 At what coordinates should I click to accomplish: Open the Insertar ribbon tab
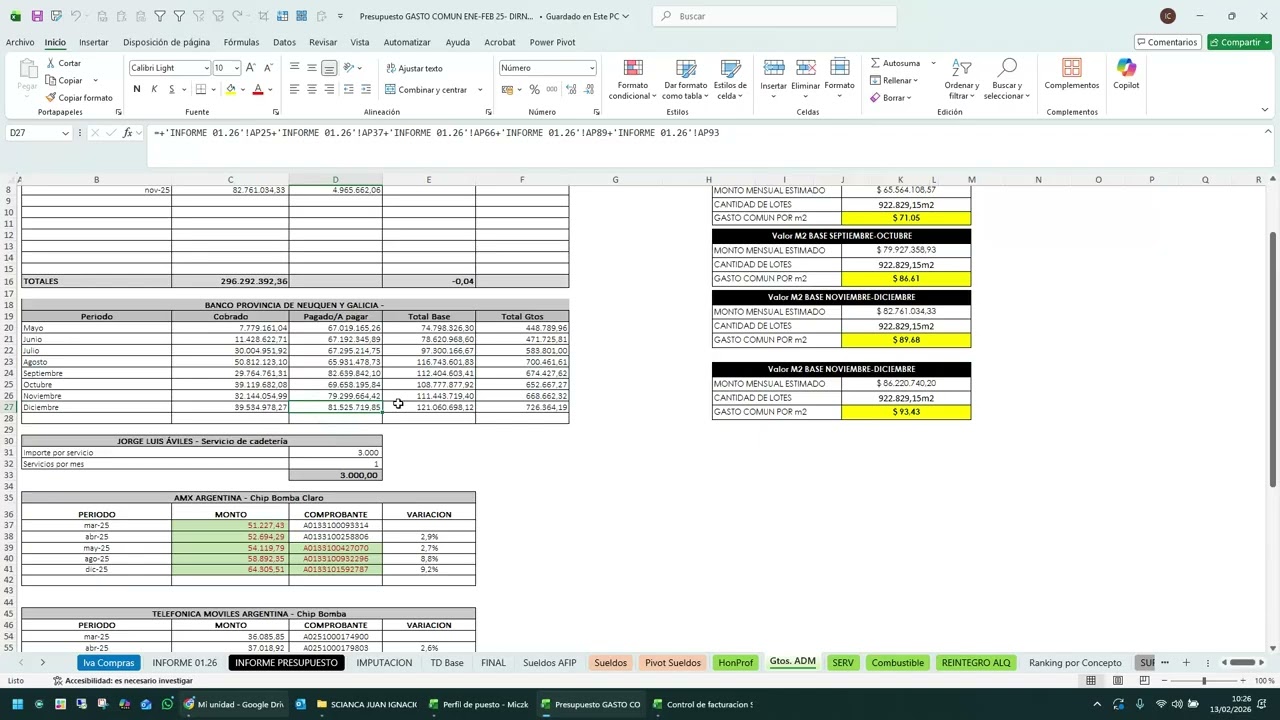click(x=93, y=42)
